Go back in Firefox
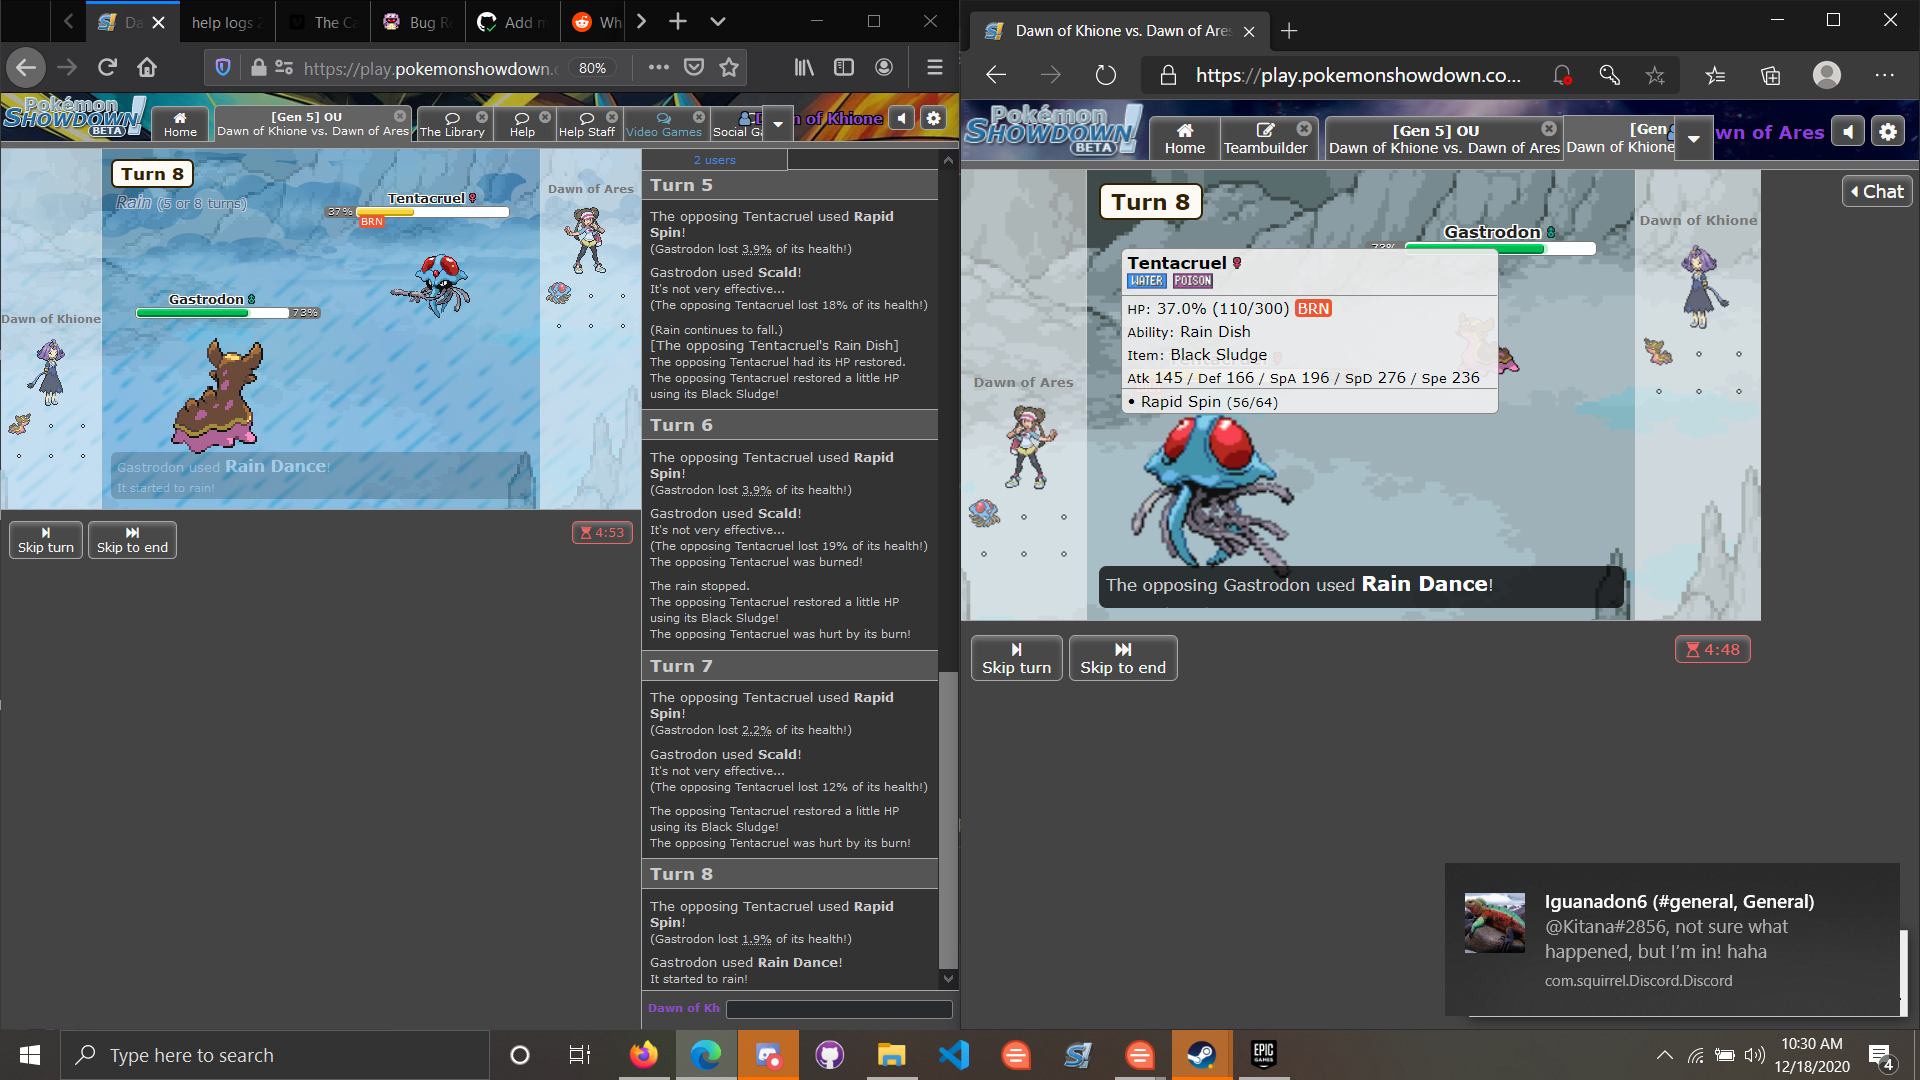This screenshot has width=1920, height=1080. [x=26, y=68]
